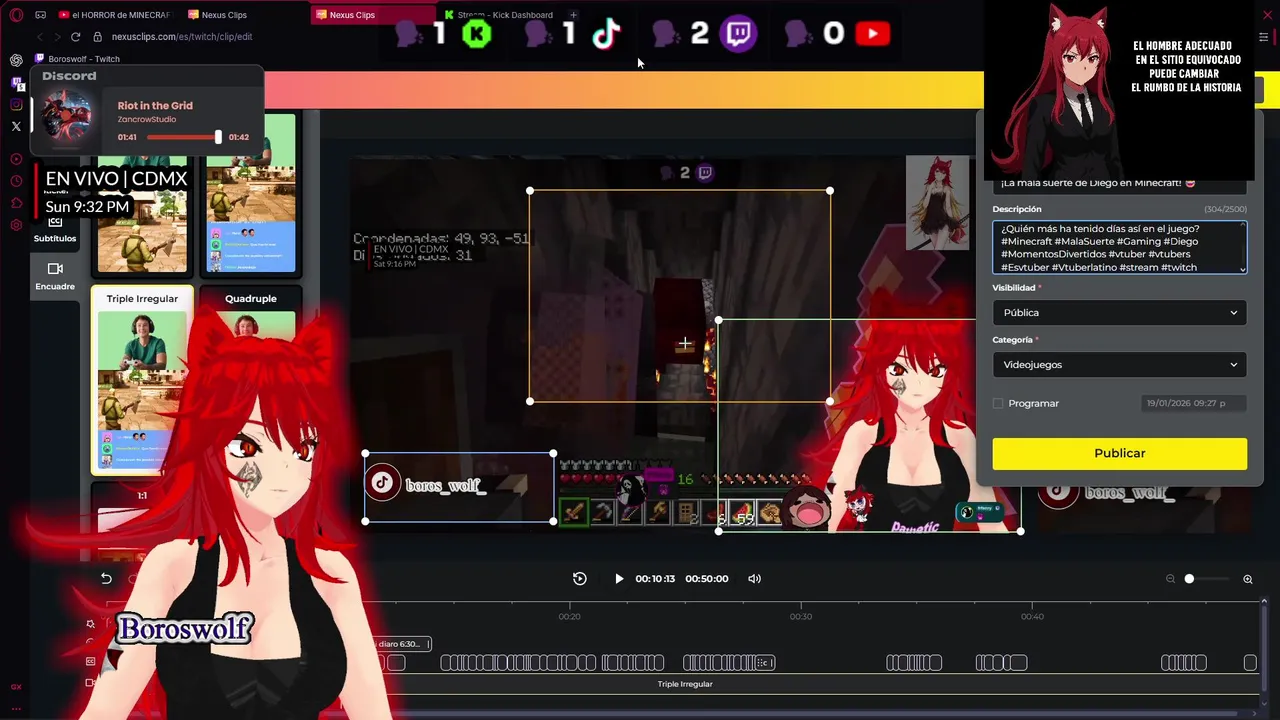Go forward with the browser forward arrow
This screenshot has height=720, width=1280.
(57, 37)
